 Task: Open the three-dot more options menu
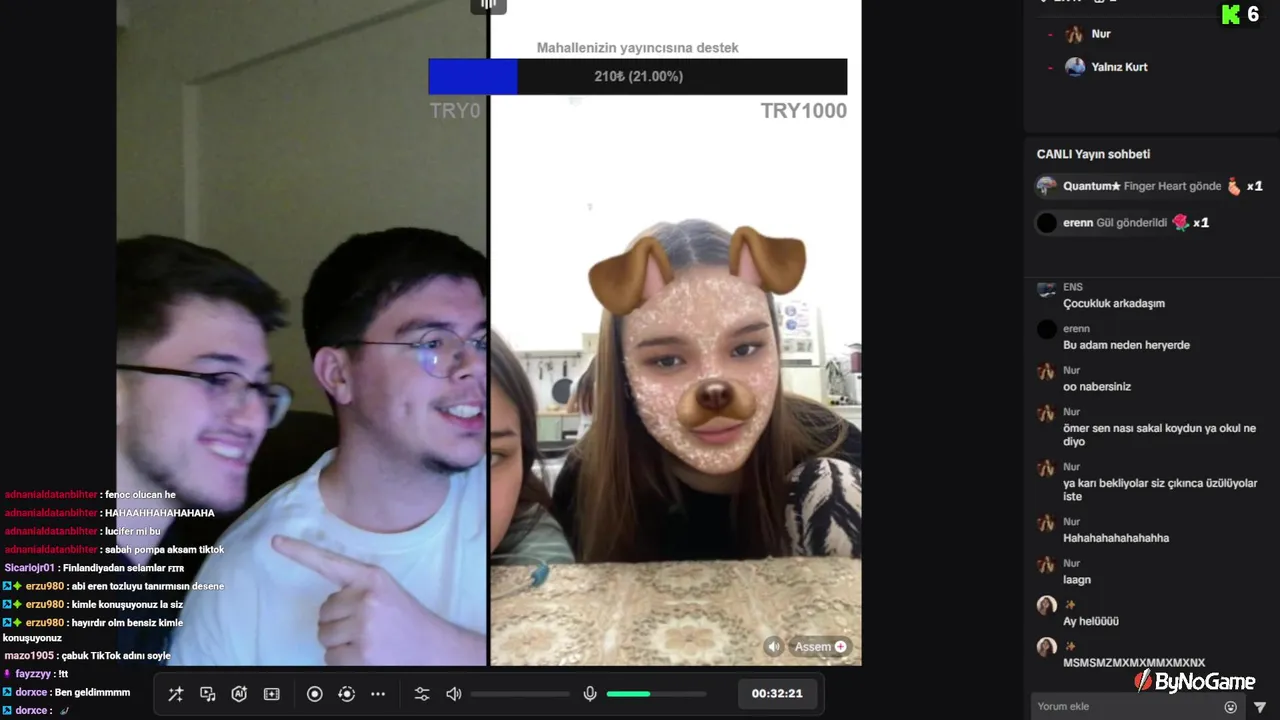378,694
